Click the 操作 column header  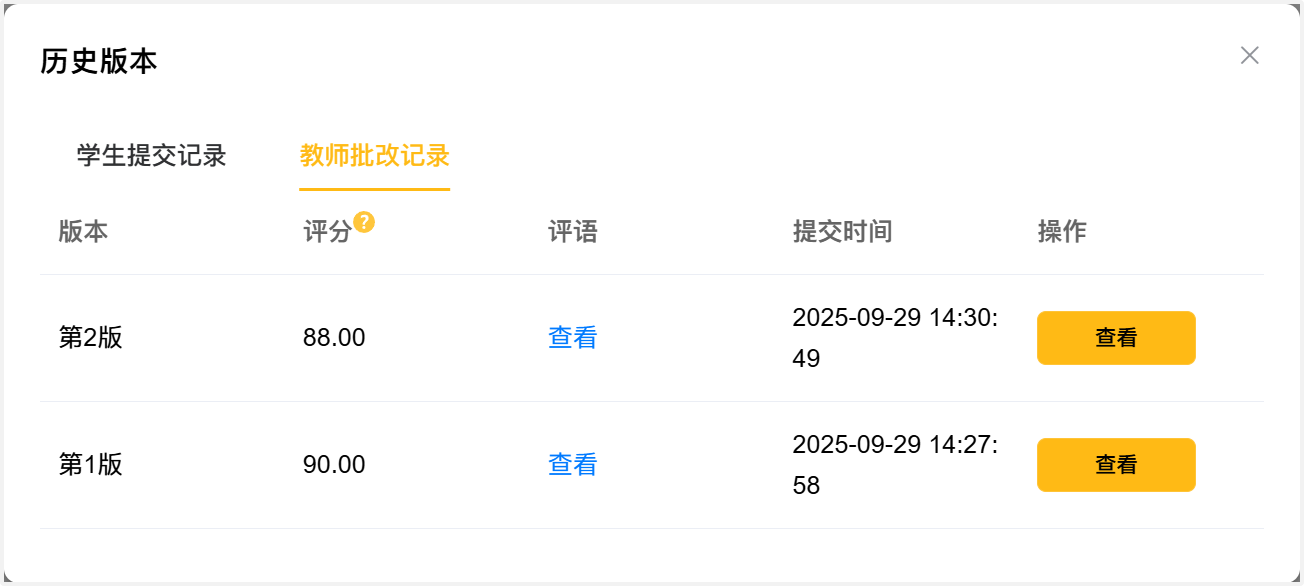(x=1062, y=232)
